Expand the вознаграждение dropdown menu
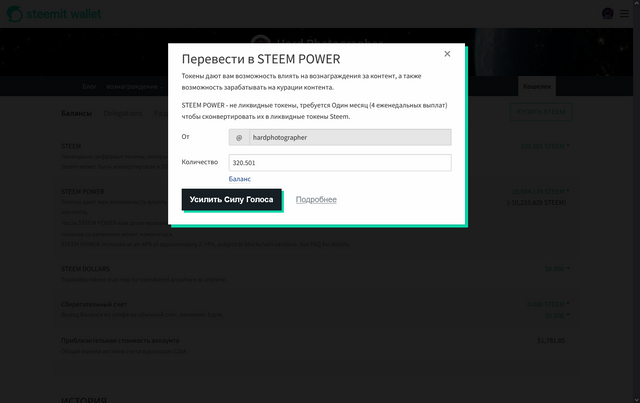Image resolution: width=640 pixels, height=403 pixels. (x=134, y=87)
